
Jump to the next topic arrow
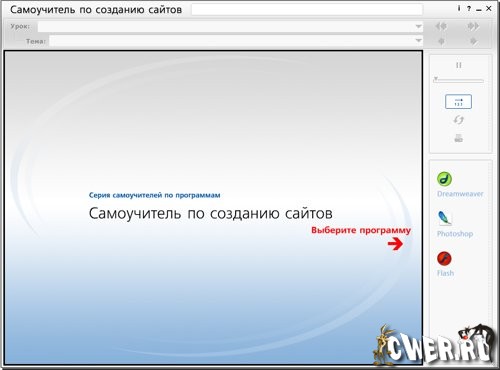473,41
